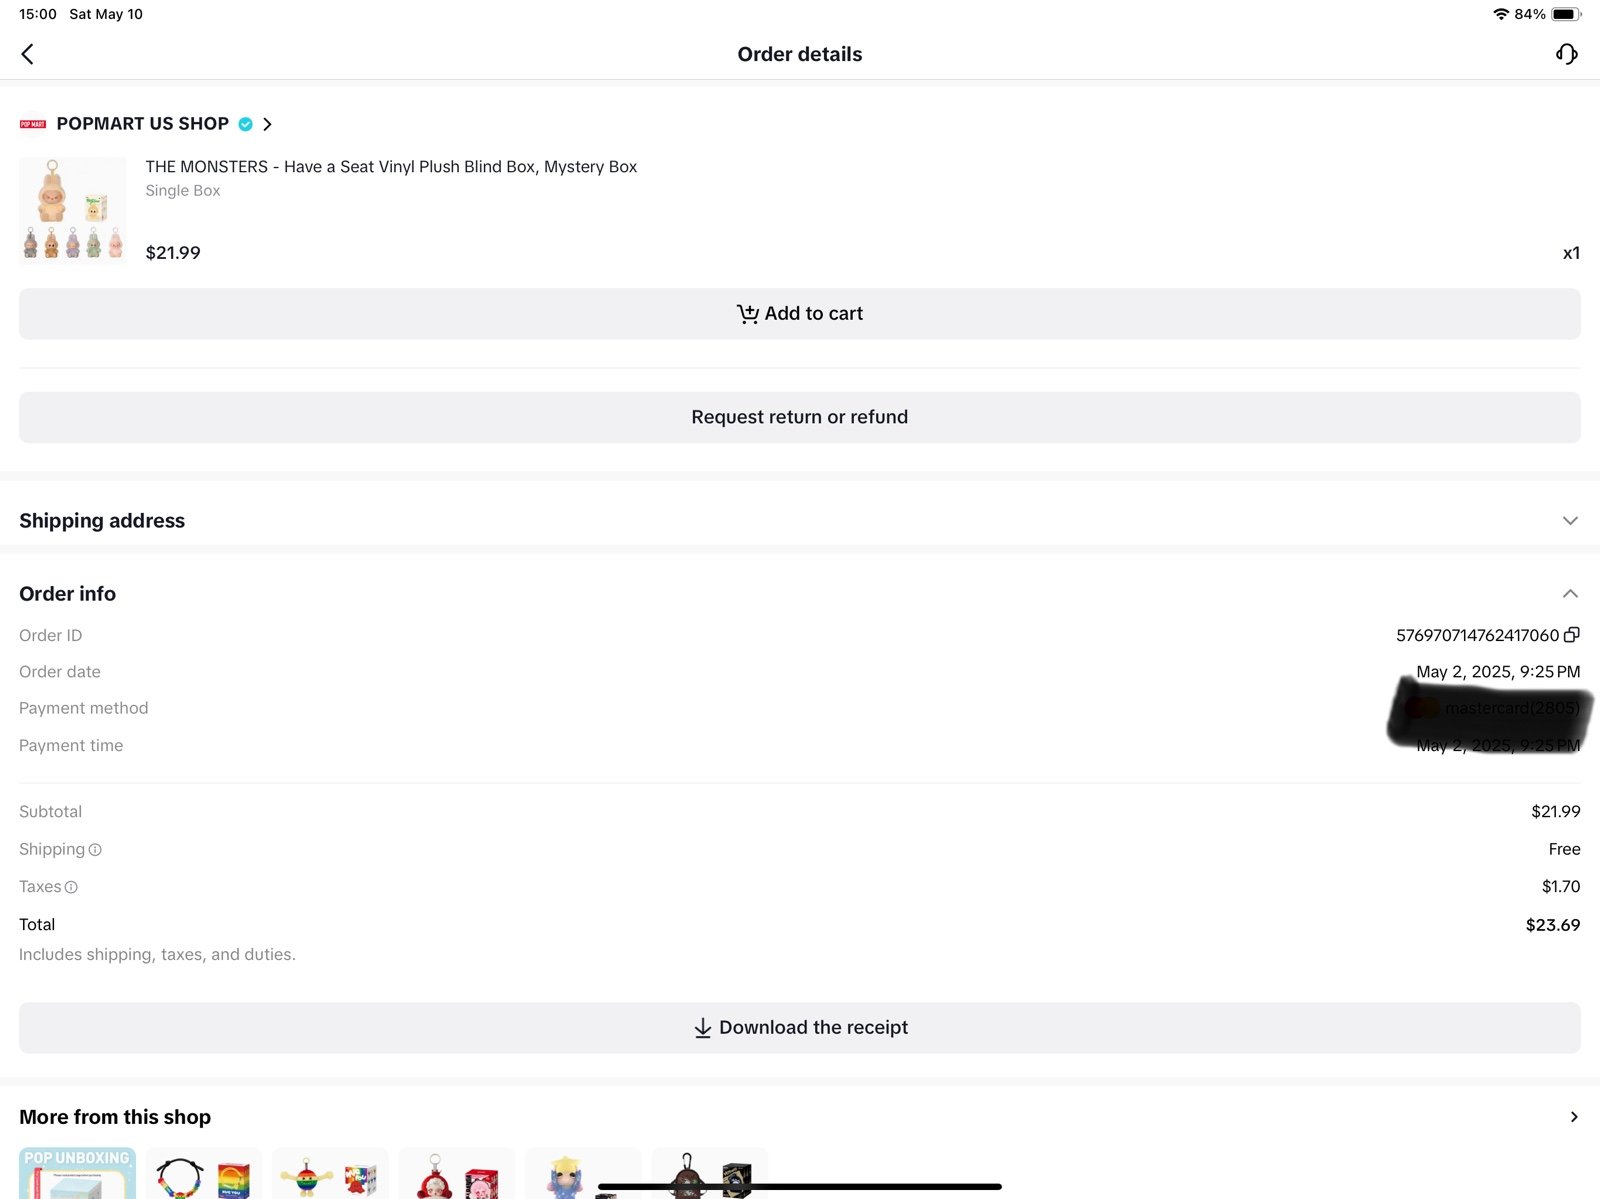Add the blind box to cart

tap(800, 314)
